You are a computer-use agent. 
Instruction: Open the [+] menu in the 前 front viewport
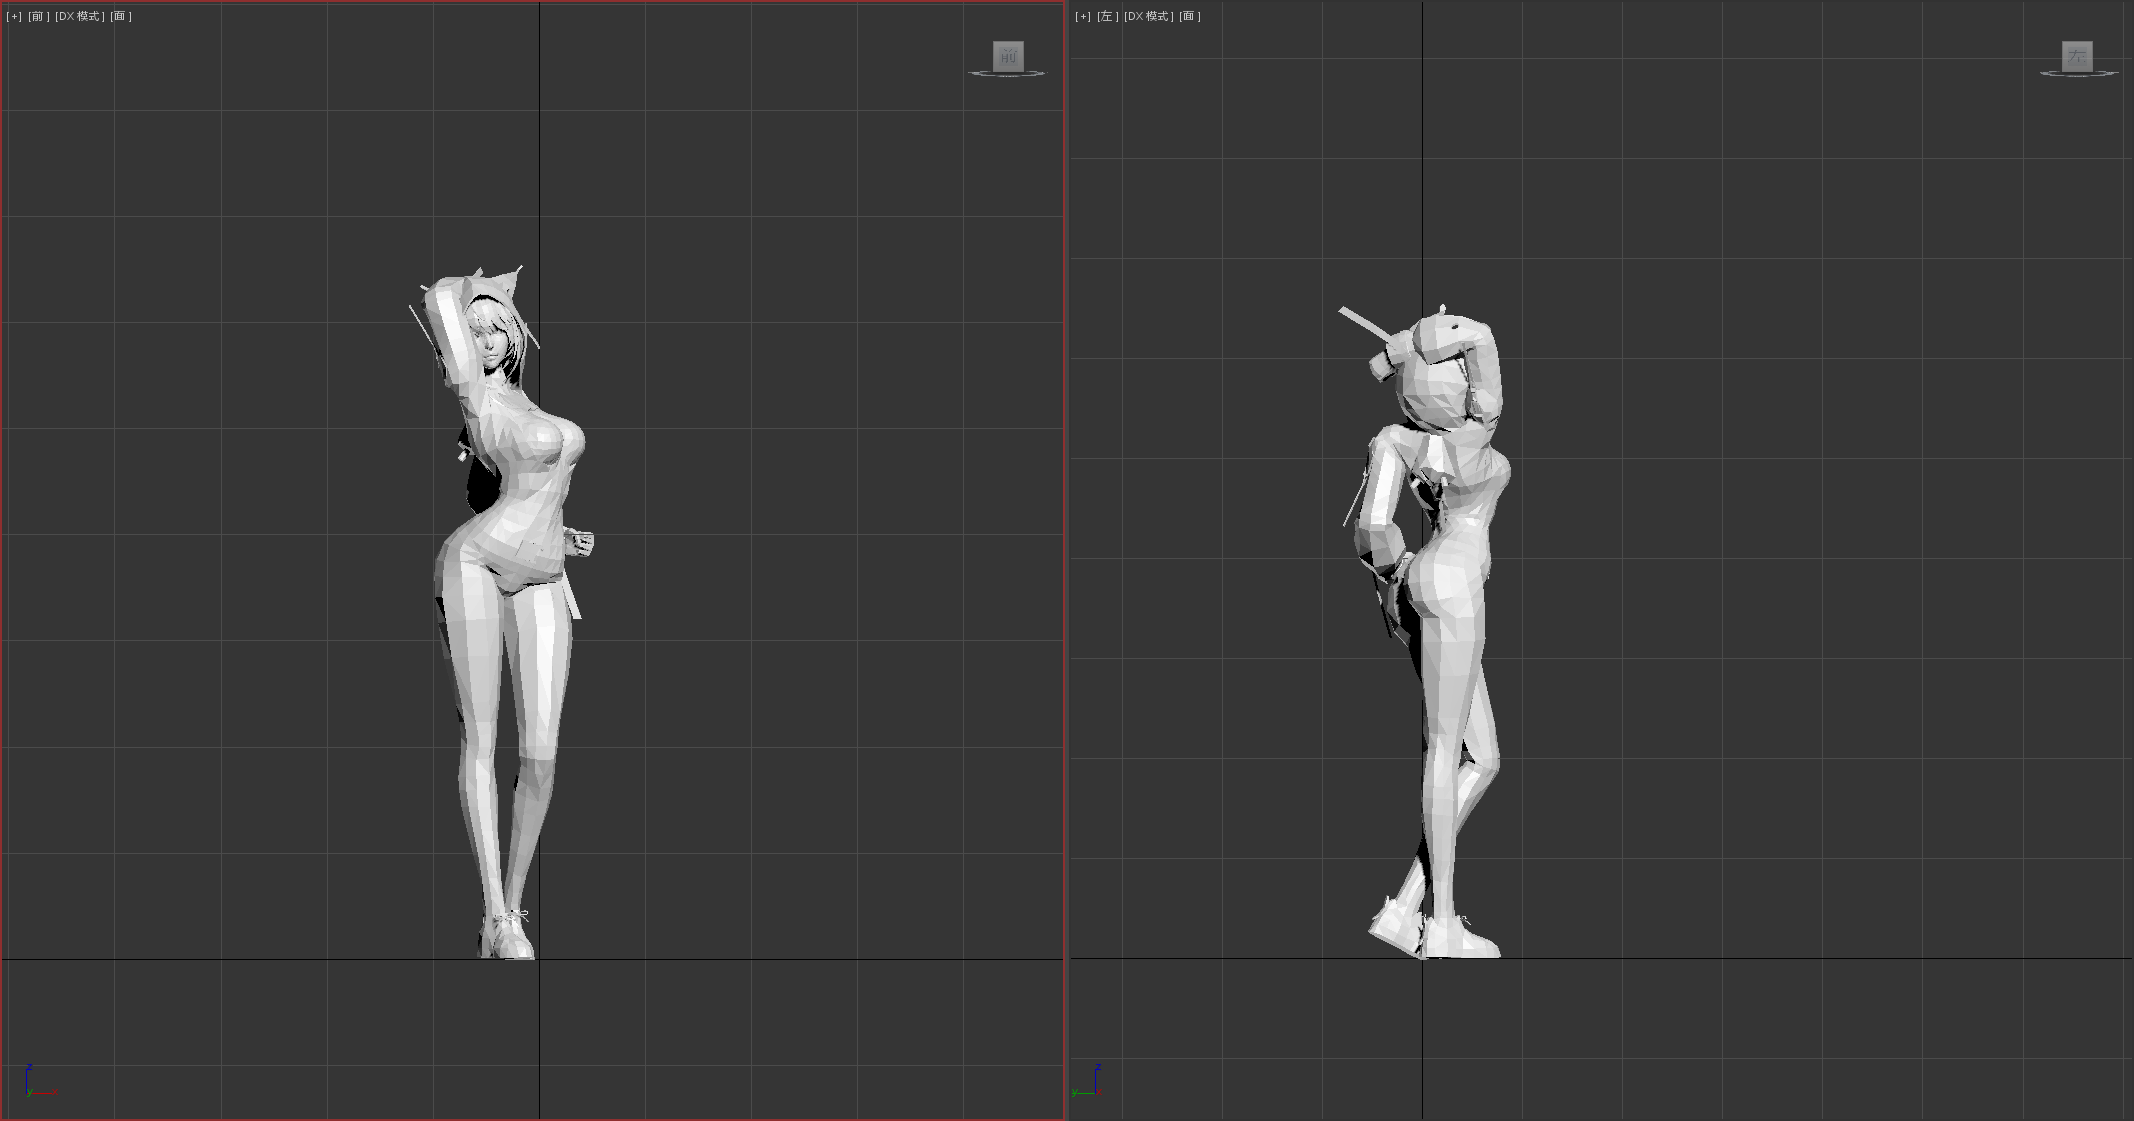coord(14,16)
